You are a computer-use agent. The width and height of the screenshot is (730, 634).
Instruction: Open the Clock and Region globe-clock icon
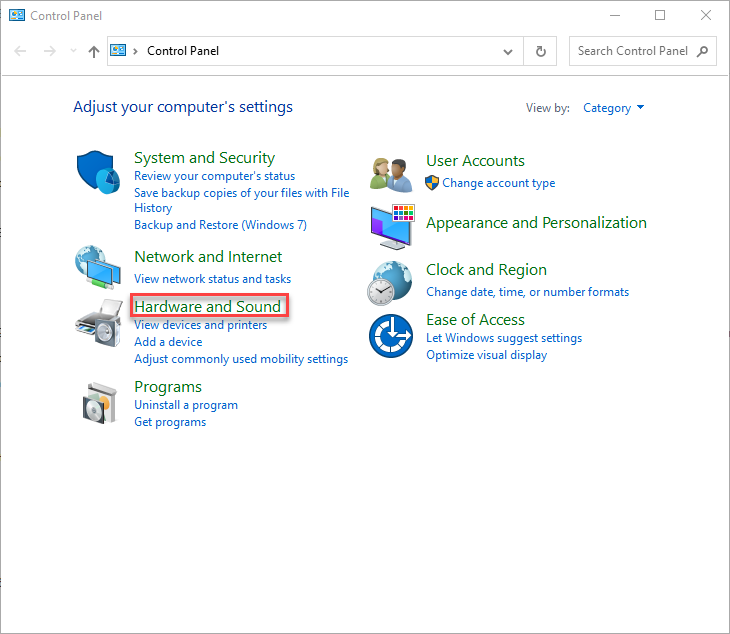pyautogui.click(x=390, y=283)
